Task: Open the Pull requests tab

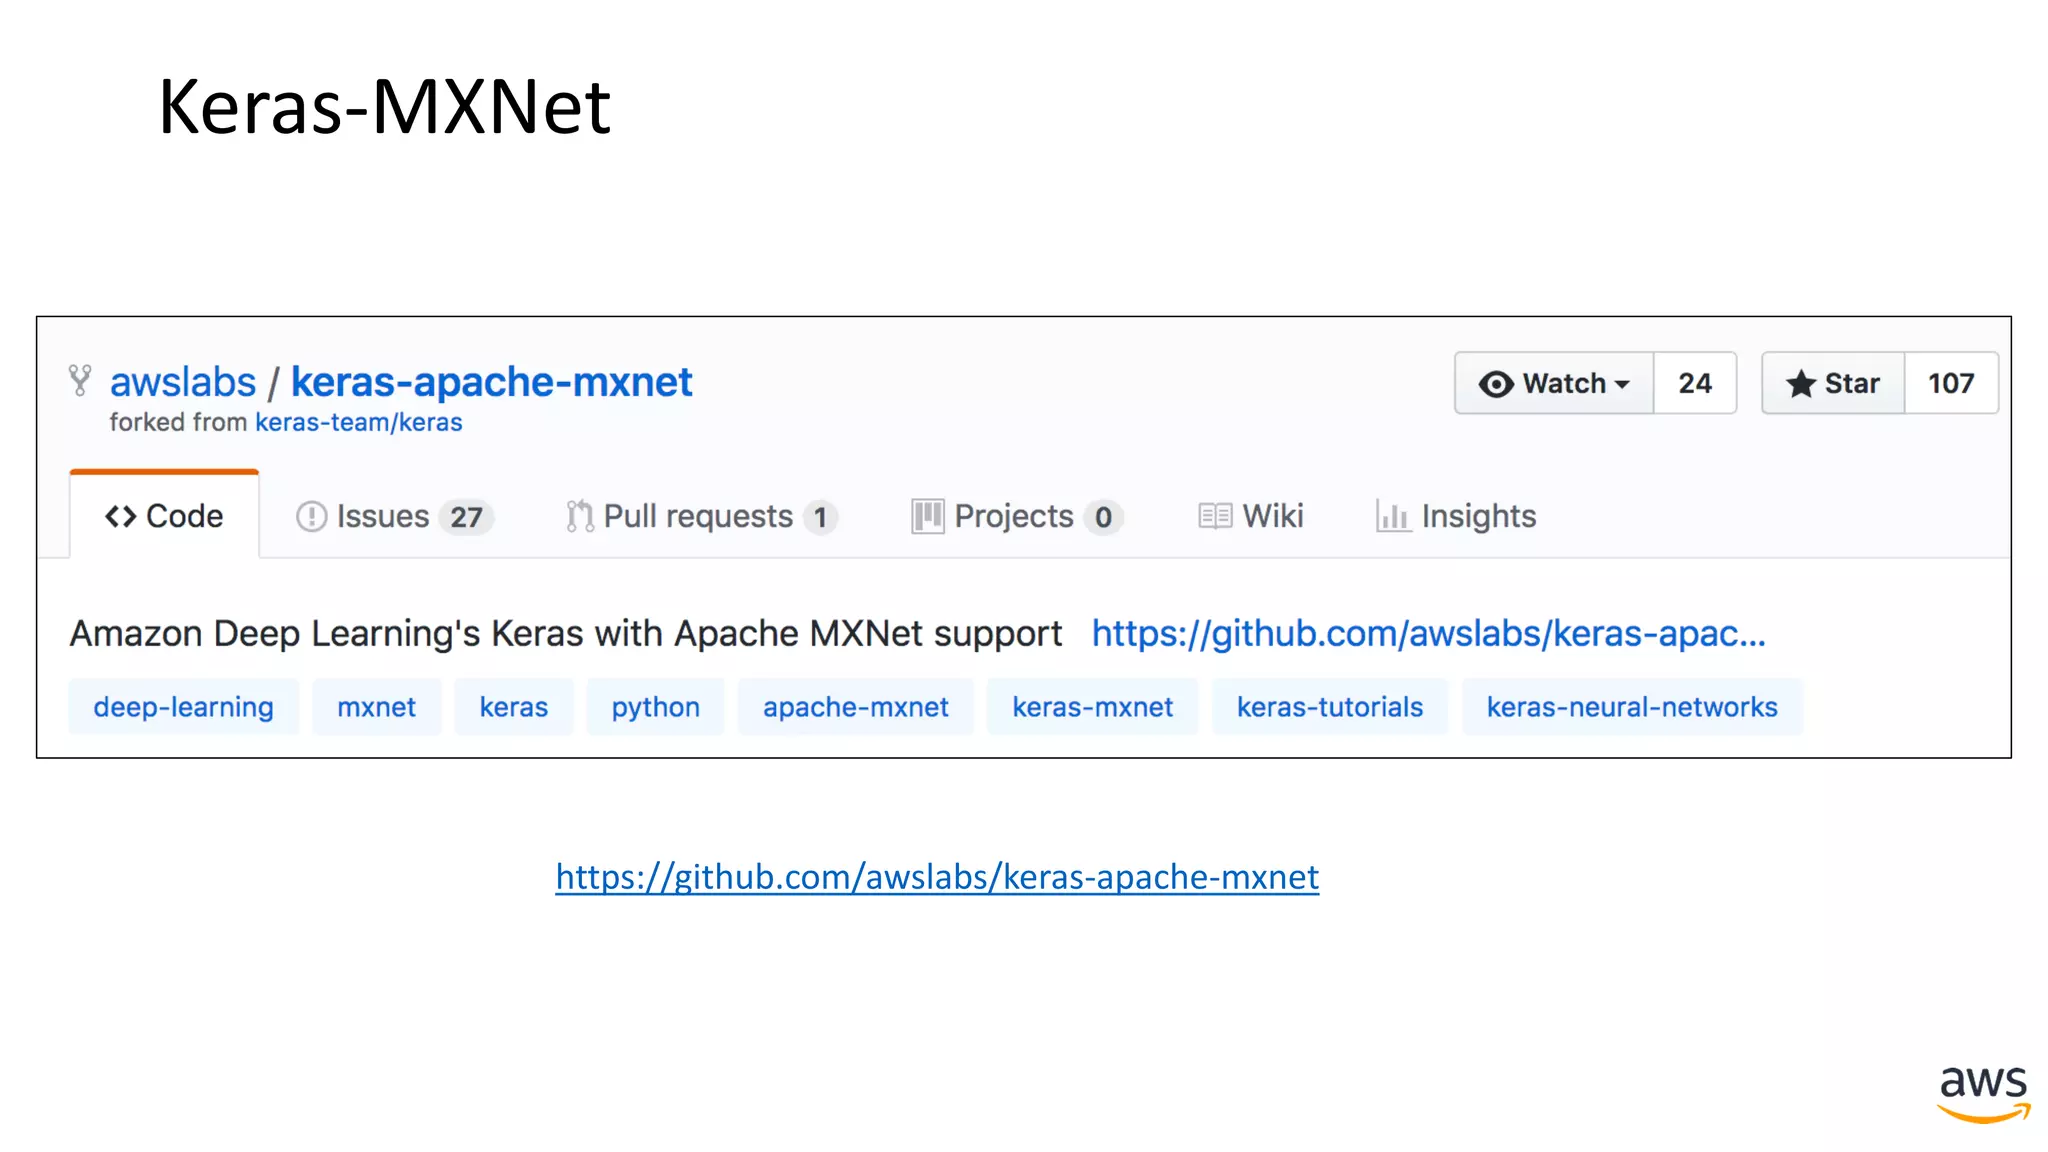Action: [702, 516]
